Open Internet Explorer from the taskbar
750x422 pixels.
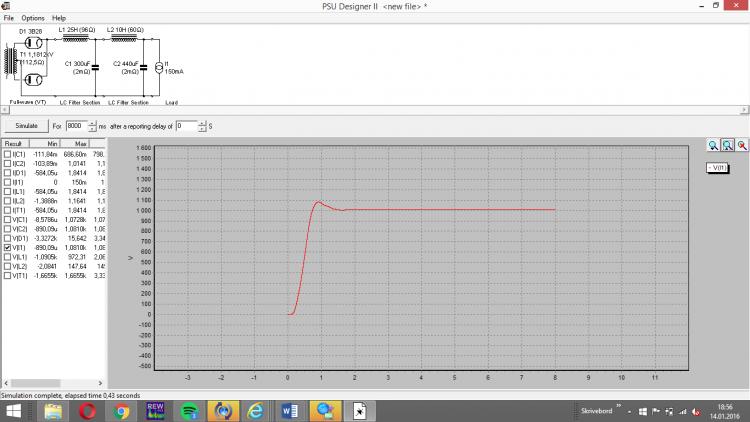point(256,411)
